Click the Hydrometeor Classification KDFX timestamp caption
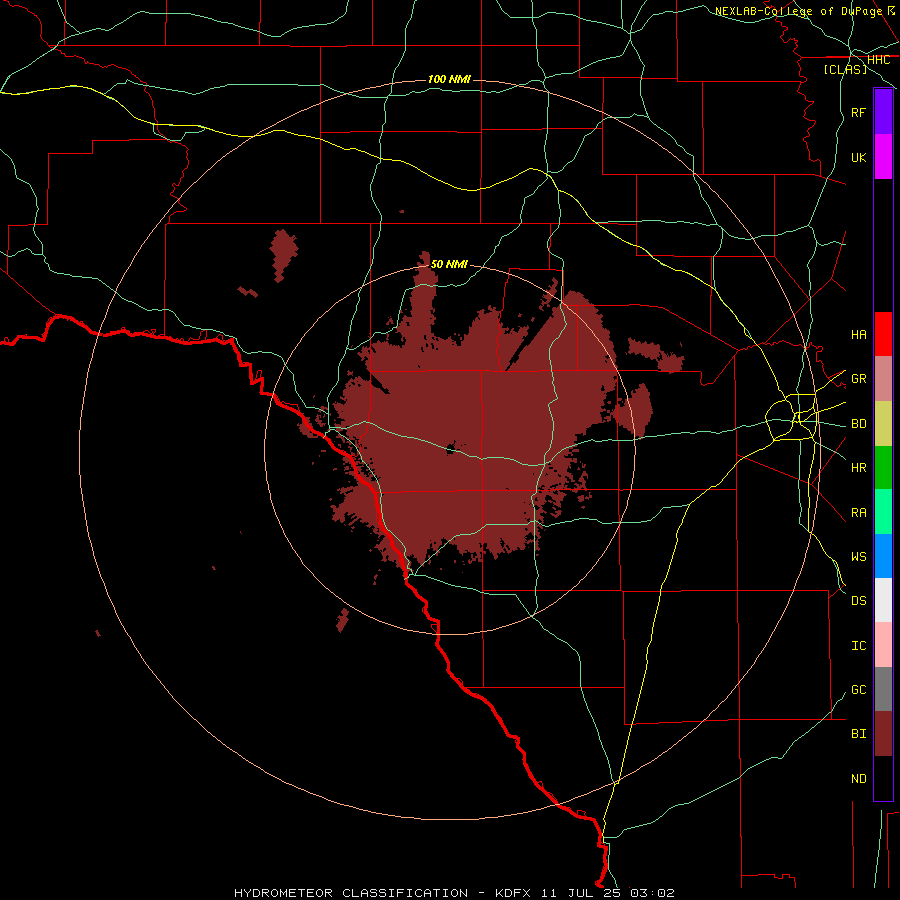 click(454, 893)
